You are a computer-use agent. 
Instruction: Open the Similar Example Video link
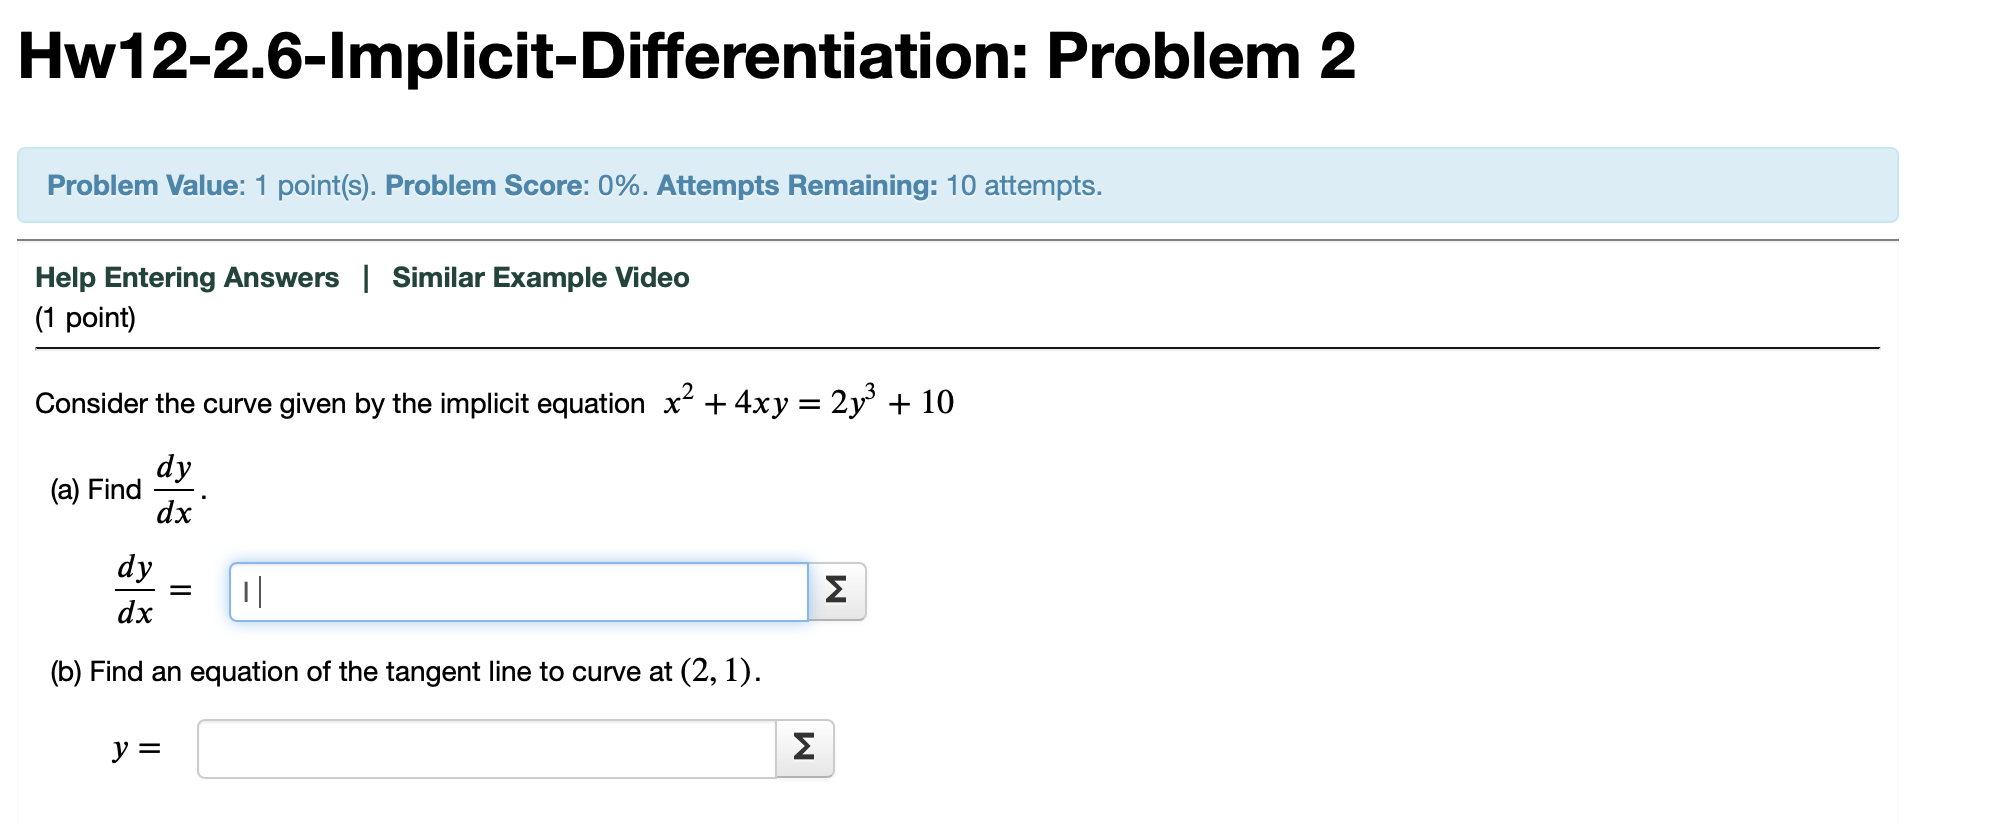(x=539, y=277)
